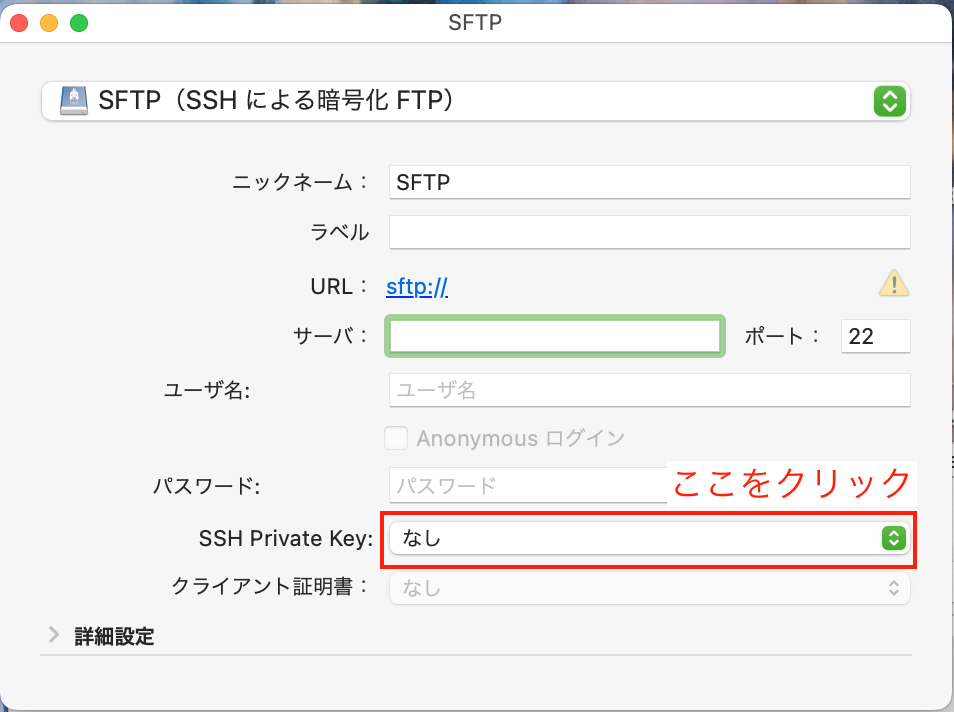
Task: Click into the ラベル text field
Action: (649, 232)
